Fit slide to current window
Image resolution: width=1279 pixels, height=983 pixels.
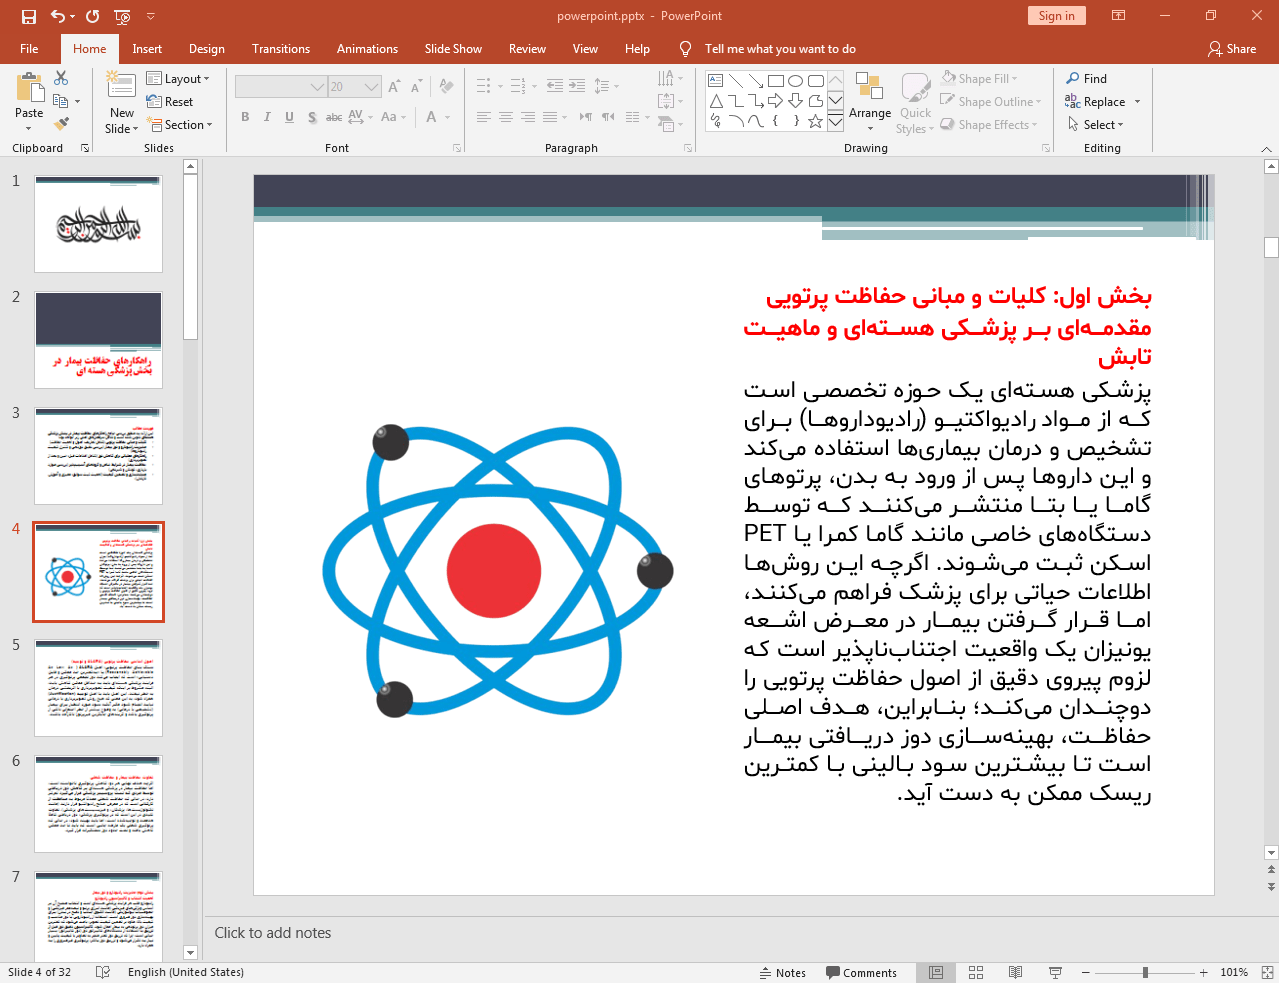1267,972
